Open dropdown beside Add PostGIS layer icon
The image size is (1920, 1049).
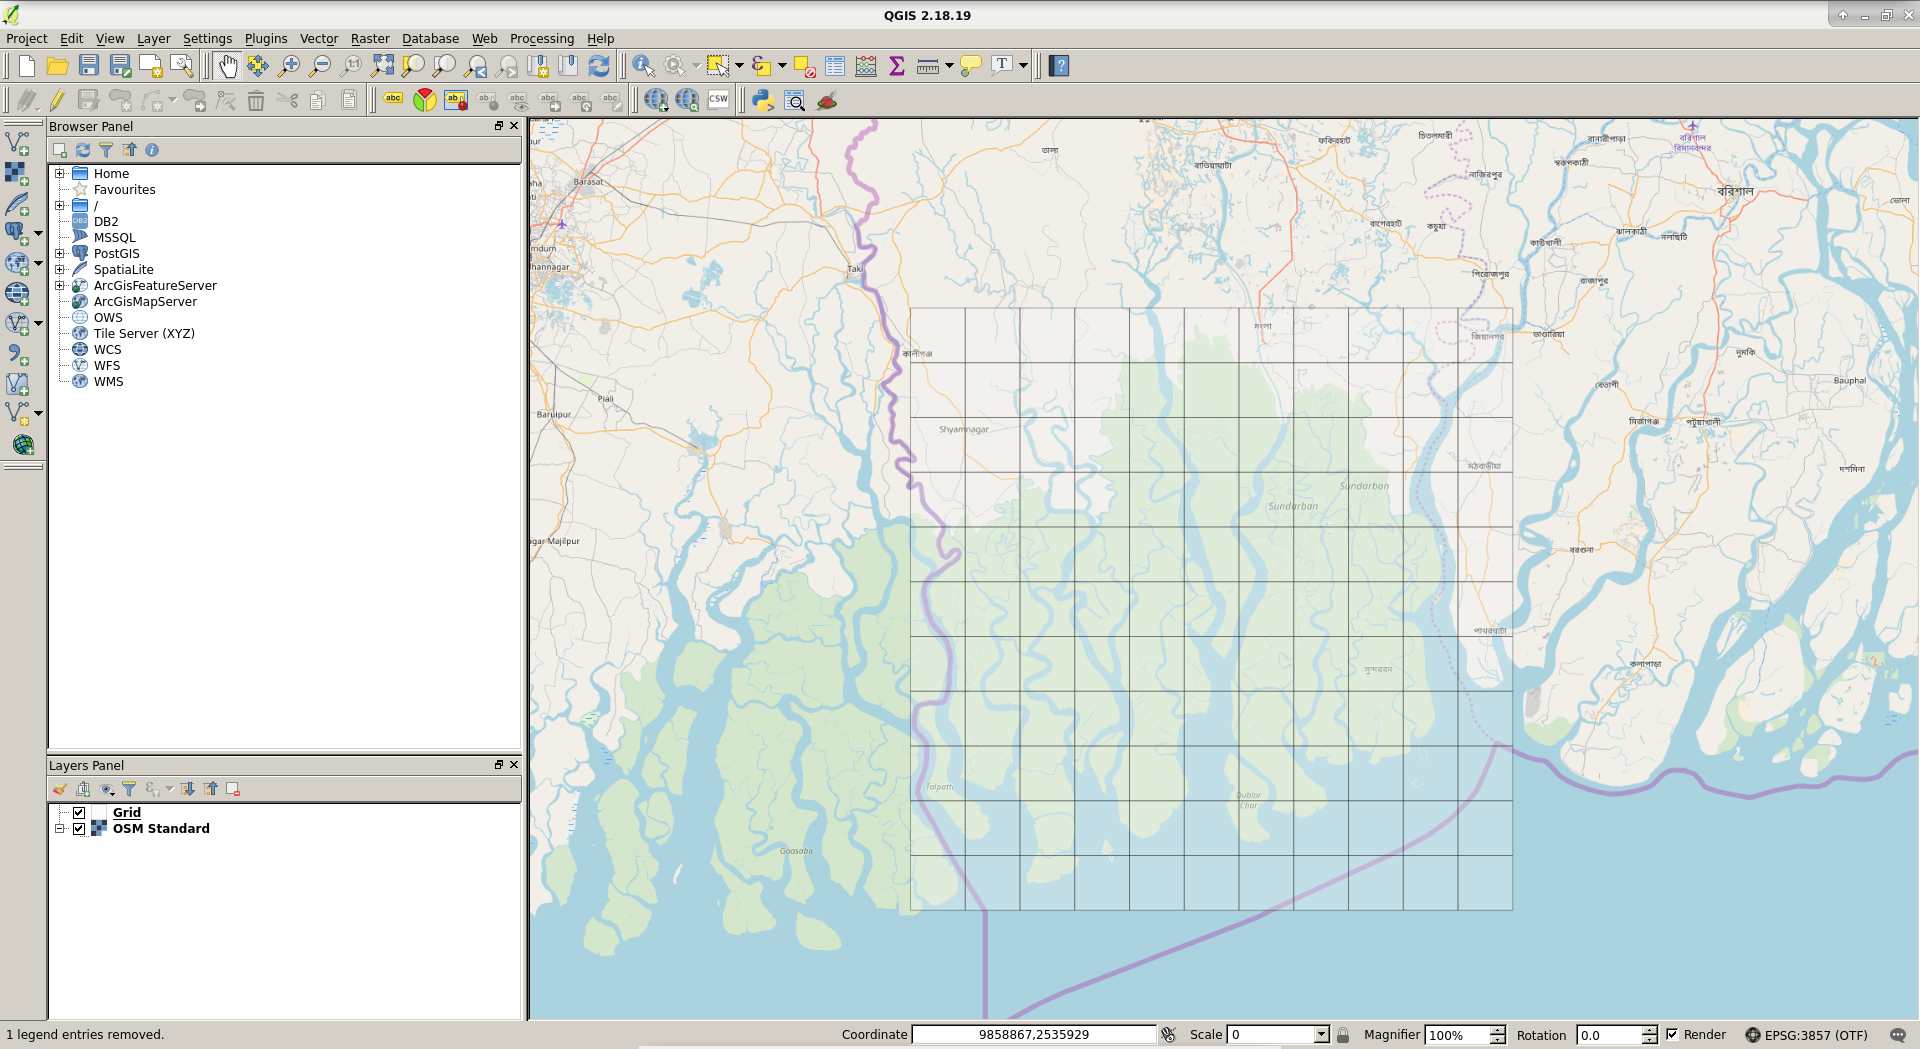38,233
